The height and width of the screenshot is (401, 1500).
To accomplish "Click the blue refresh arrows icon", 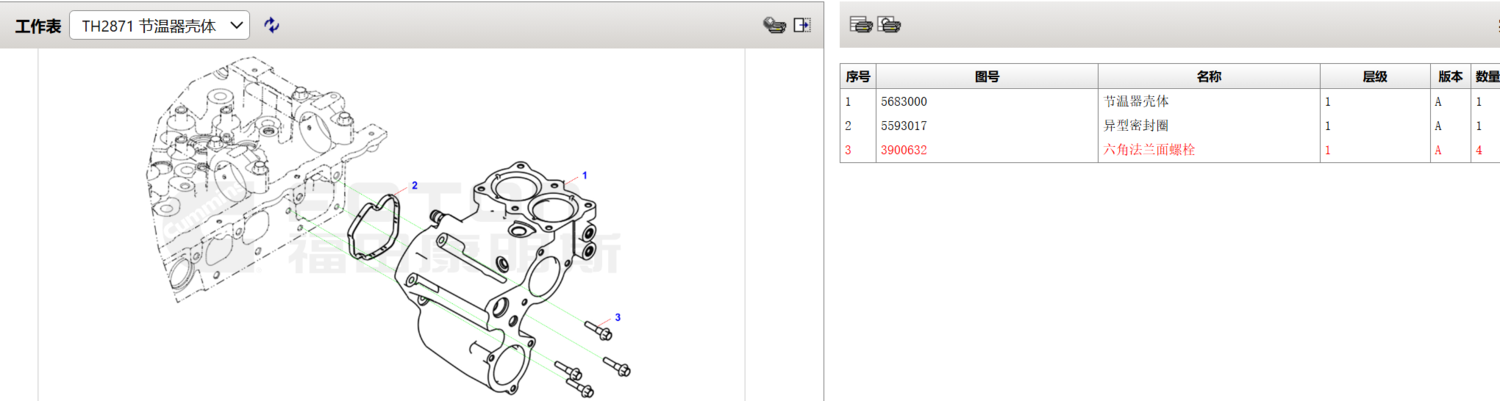I will pyautogui.click(x=272, y=26).
